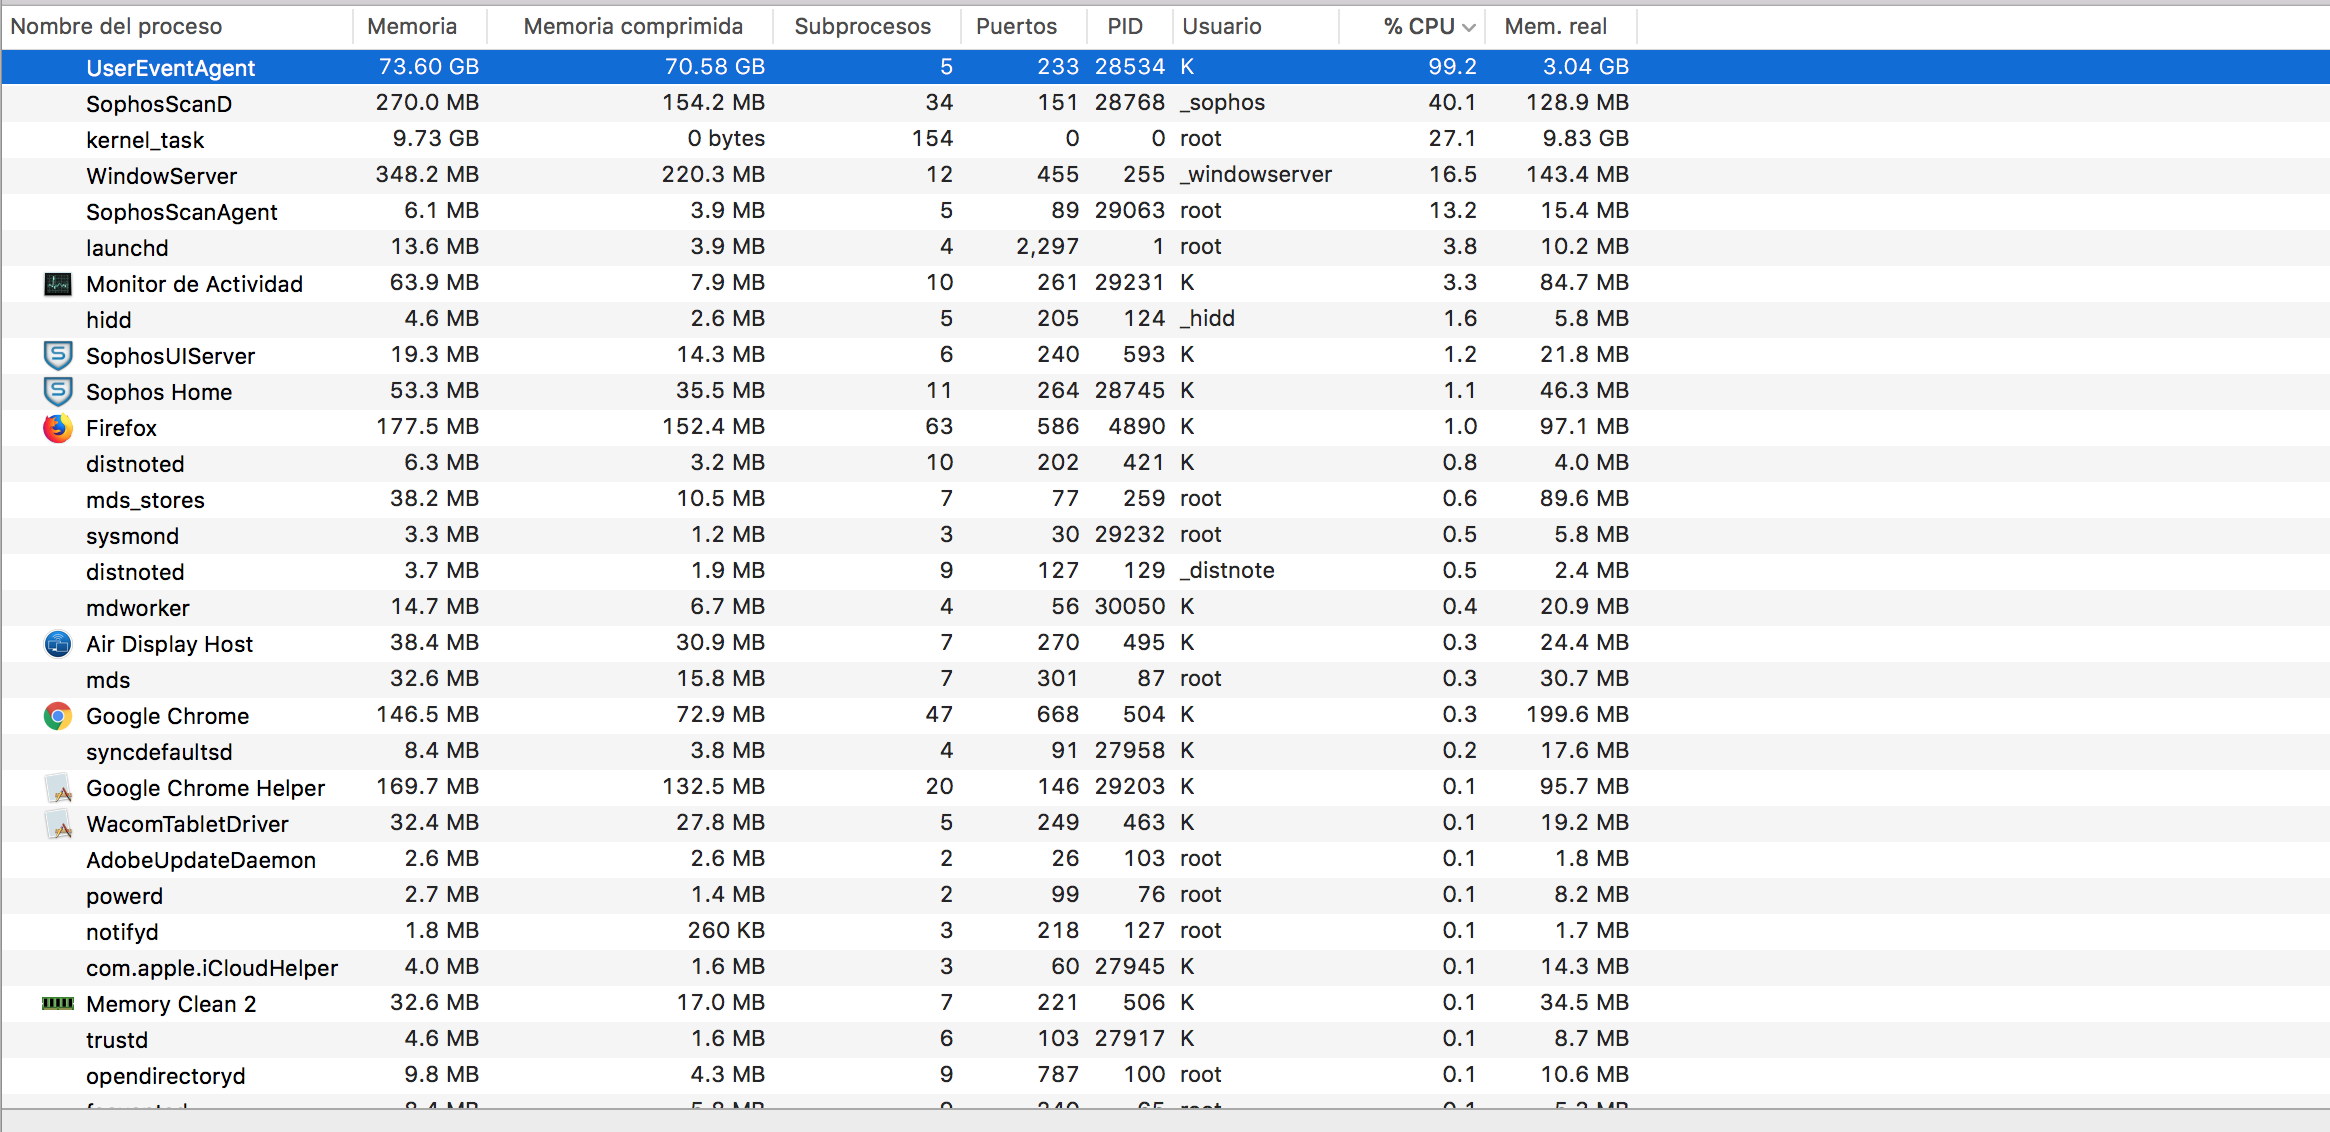Select the powerd process
The image size is (2330, 1132).
point(1165,895)
